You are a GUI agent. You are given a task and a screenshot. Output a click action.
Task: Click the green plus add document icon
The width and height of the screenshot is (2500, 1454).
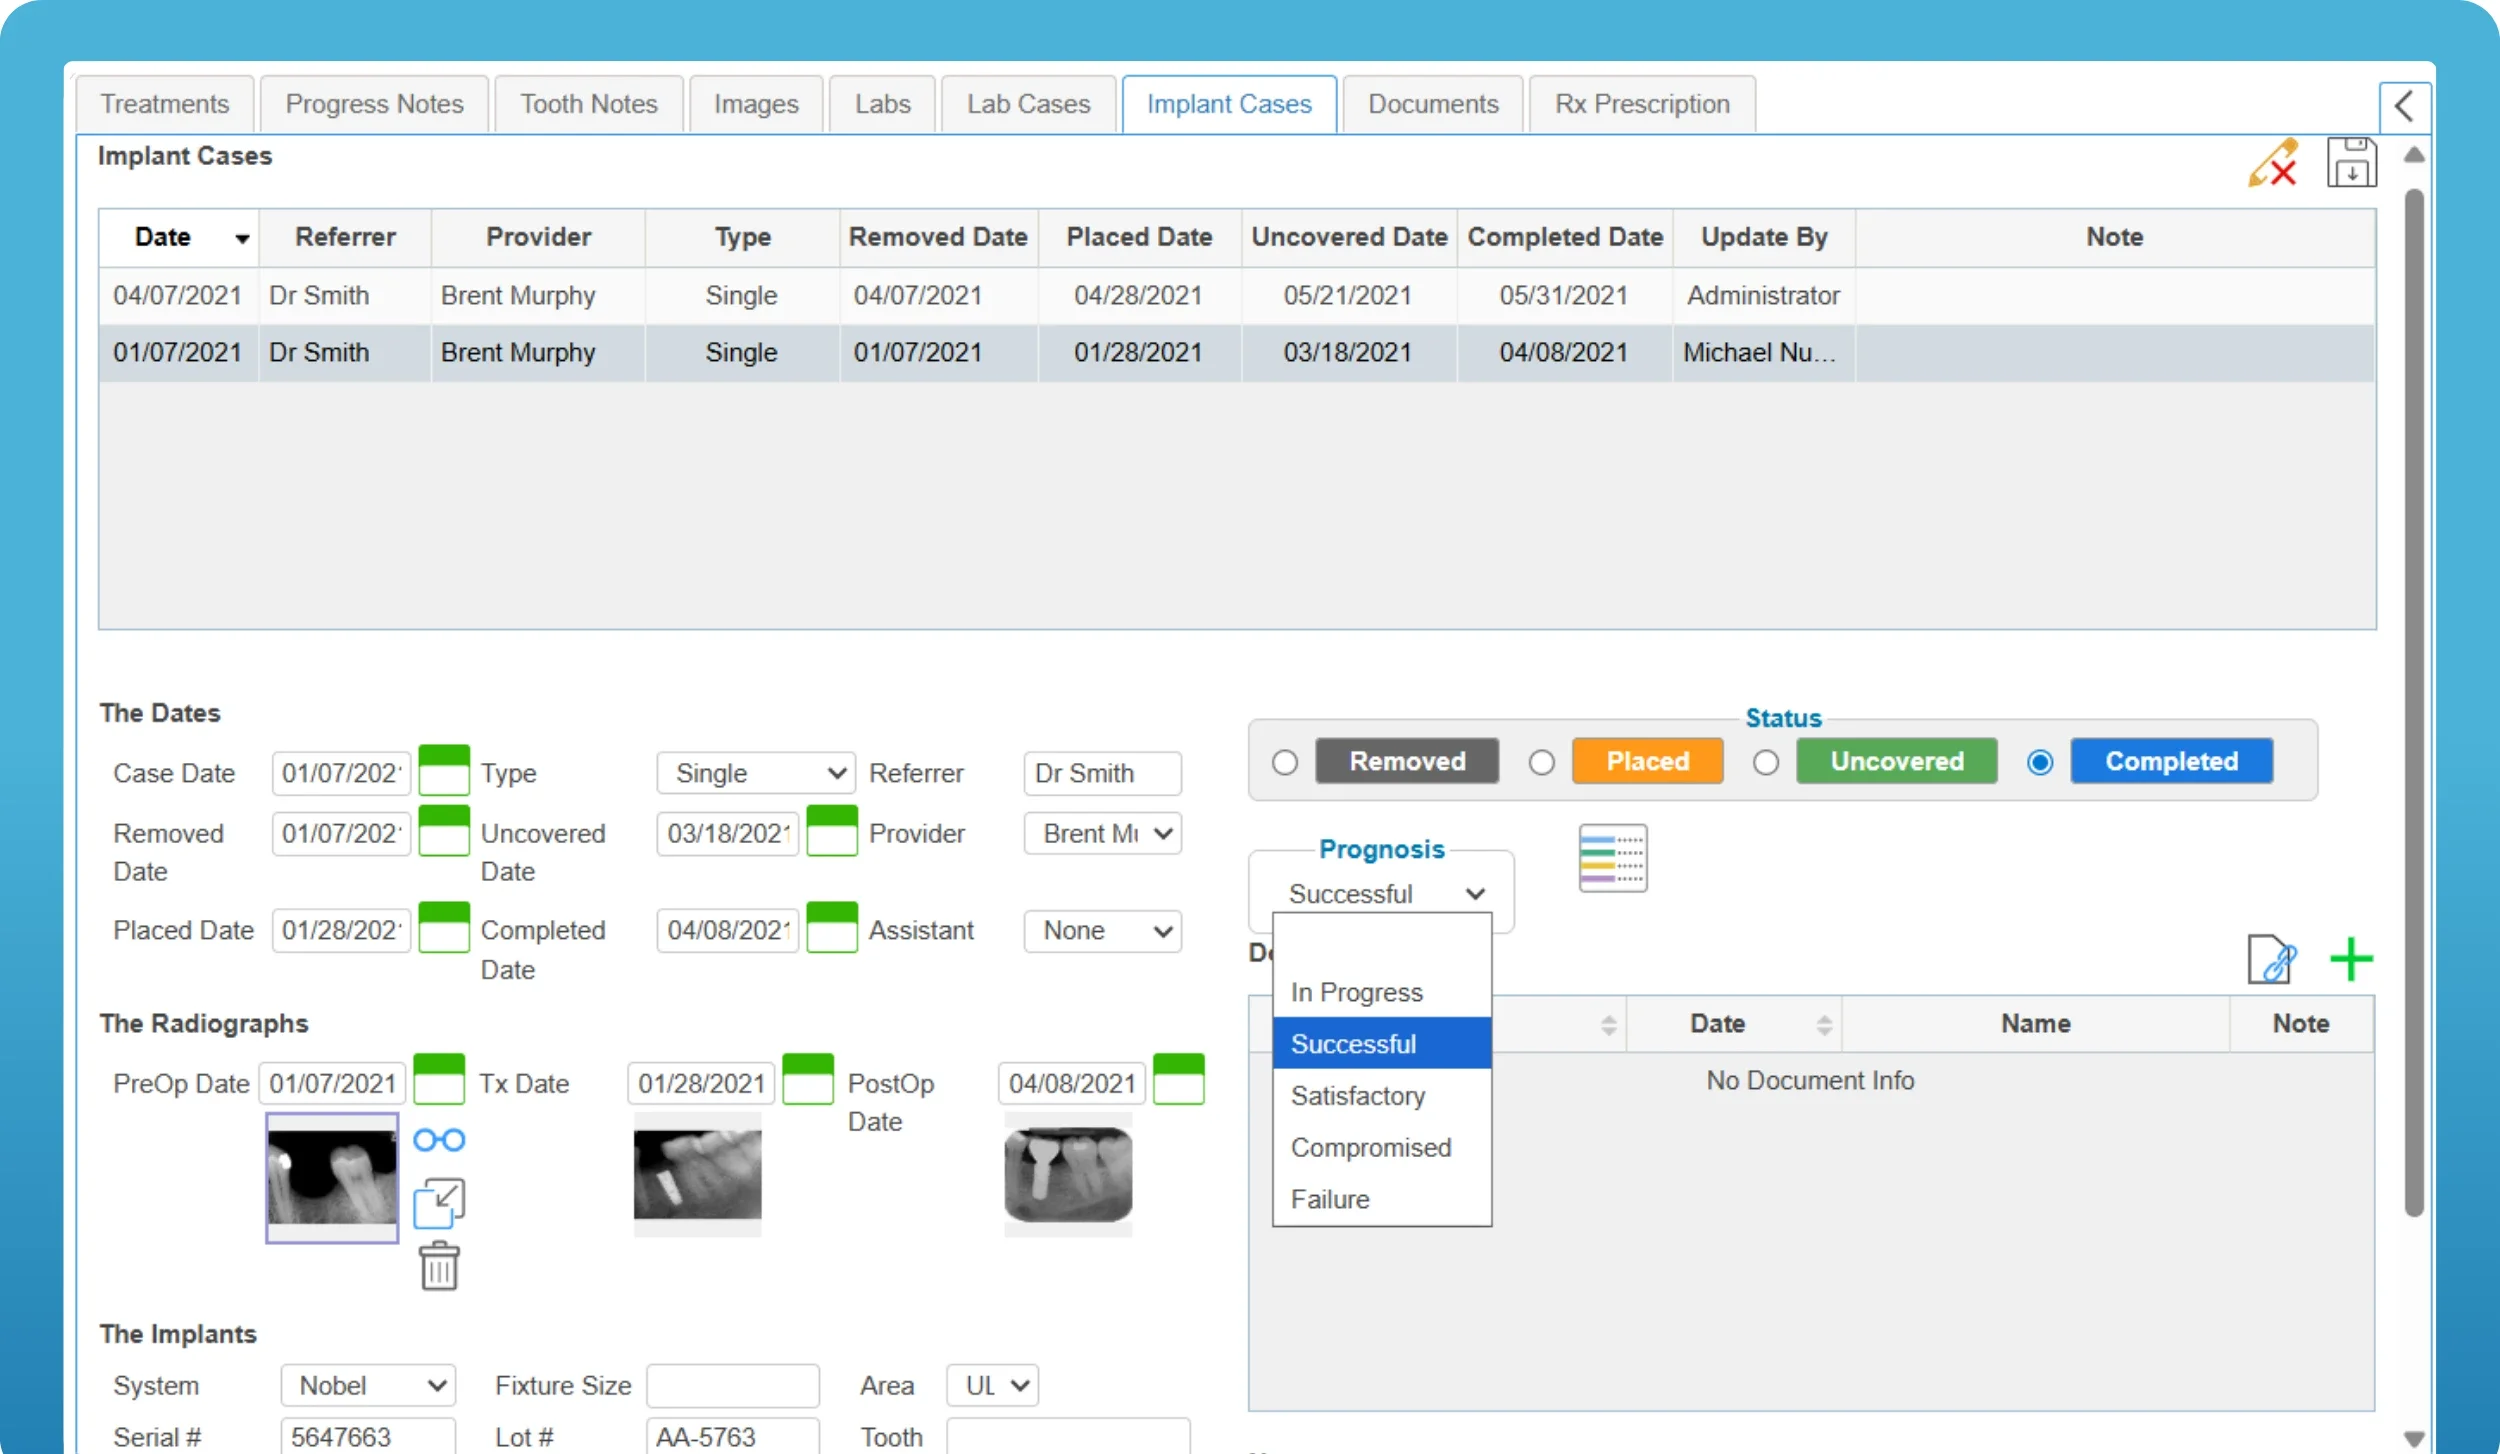click(2351, 960)
